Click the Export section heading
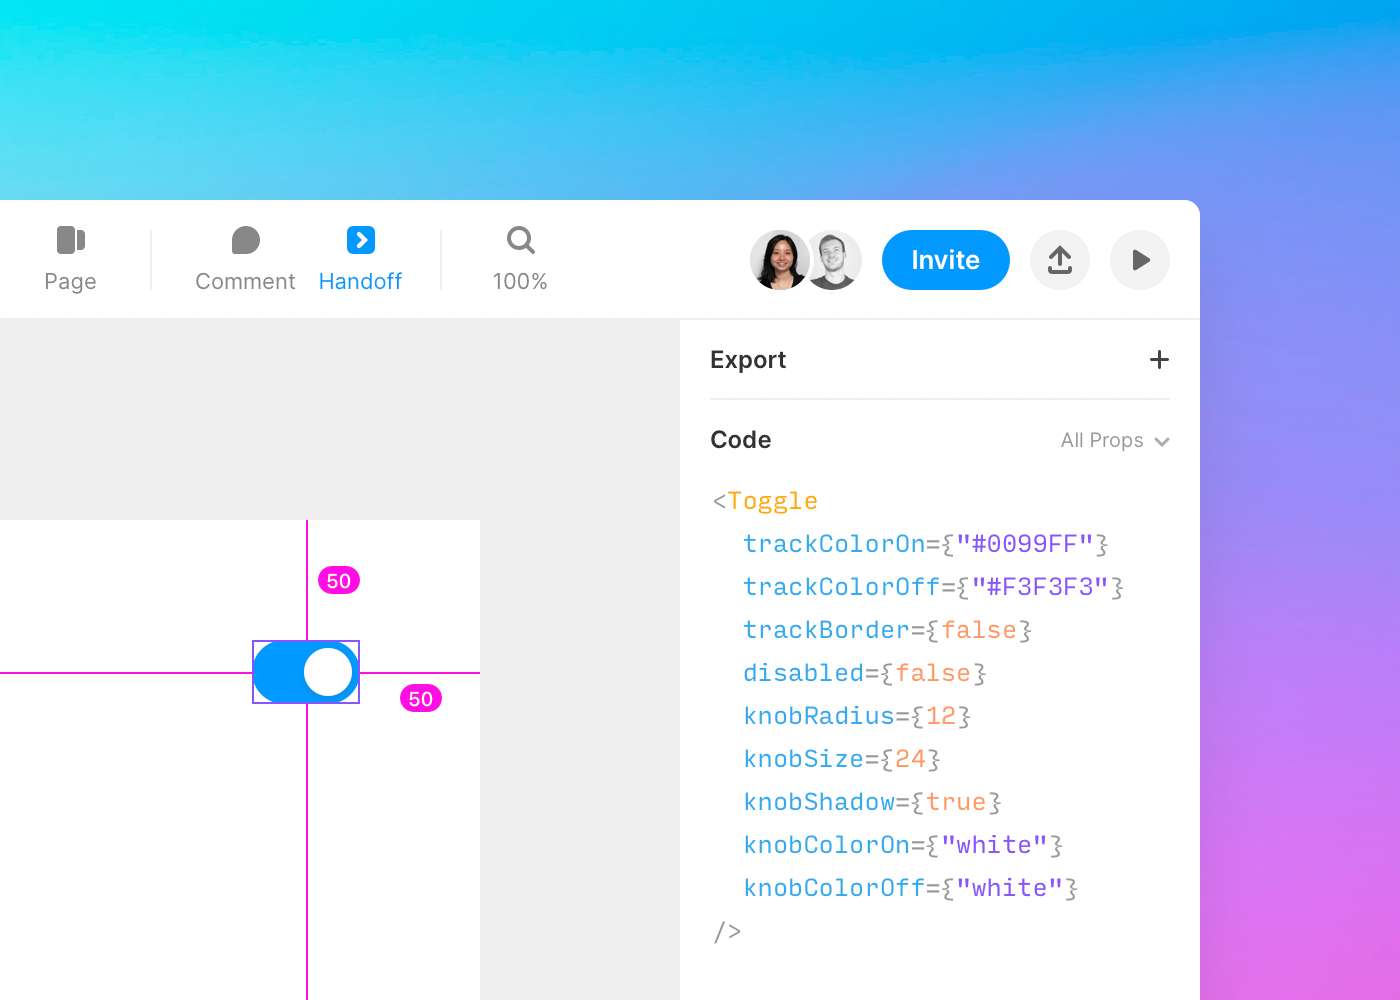 click(748, 360)
